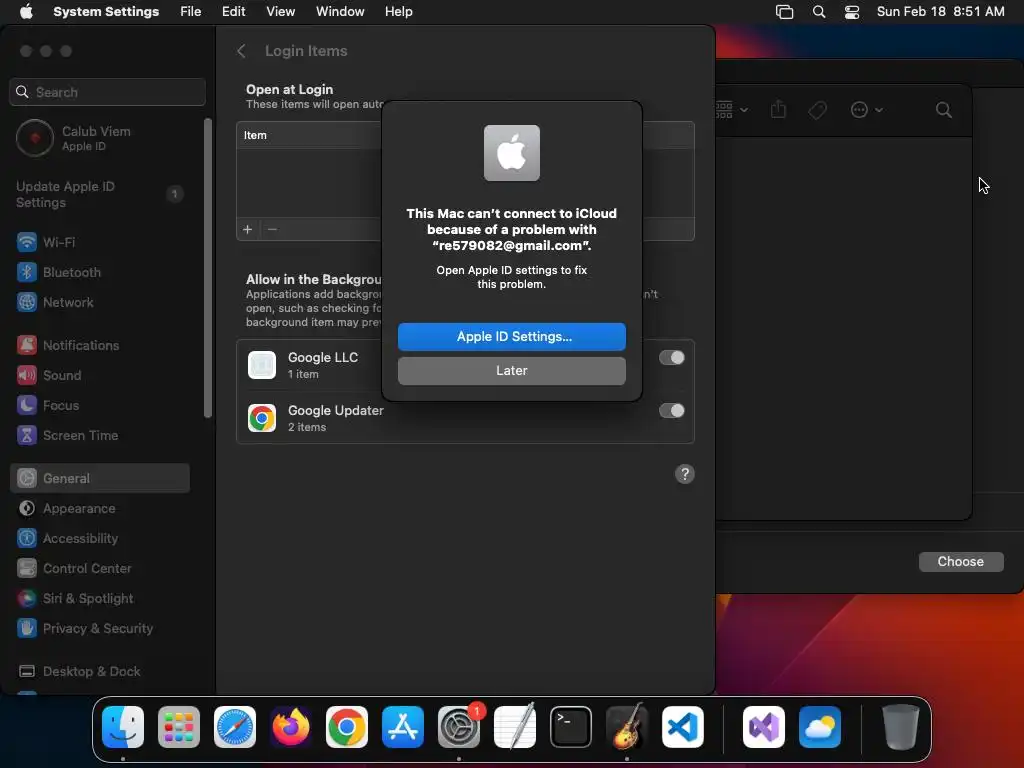
Task: Open System Settings from the Dock
Action: pyautogui.click(x=459, y=727)
